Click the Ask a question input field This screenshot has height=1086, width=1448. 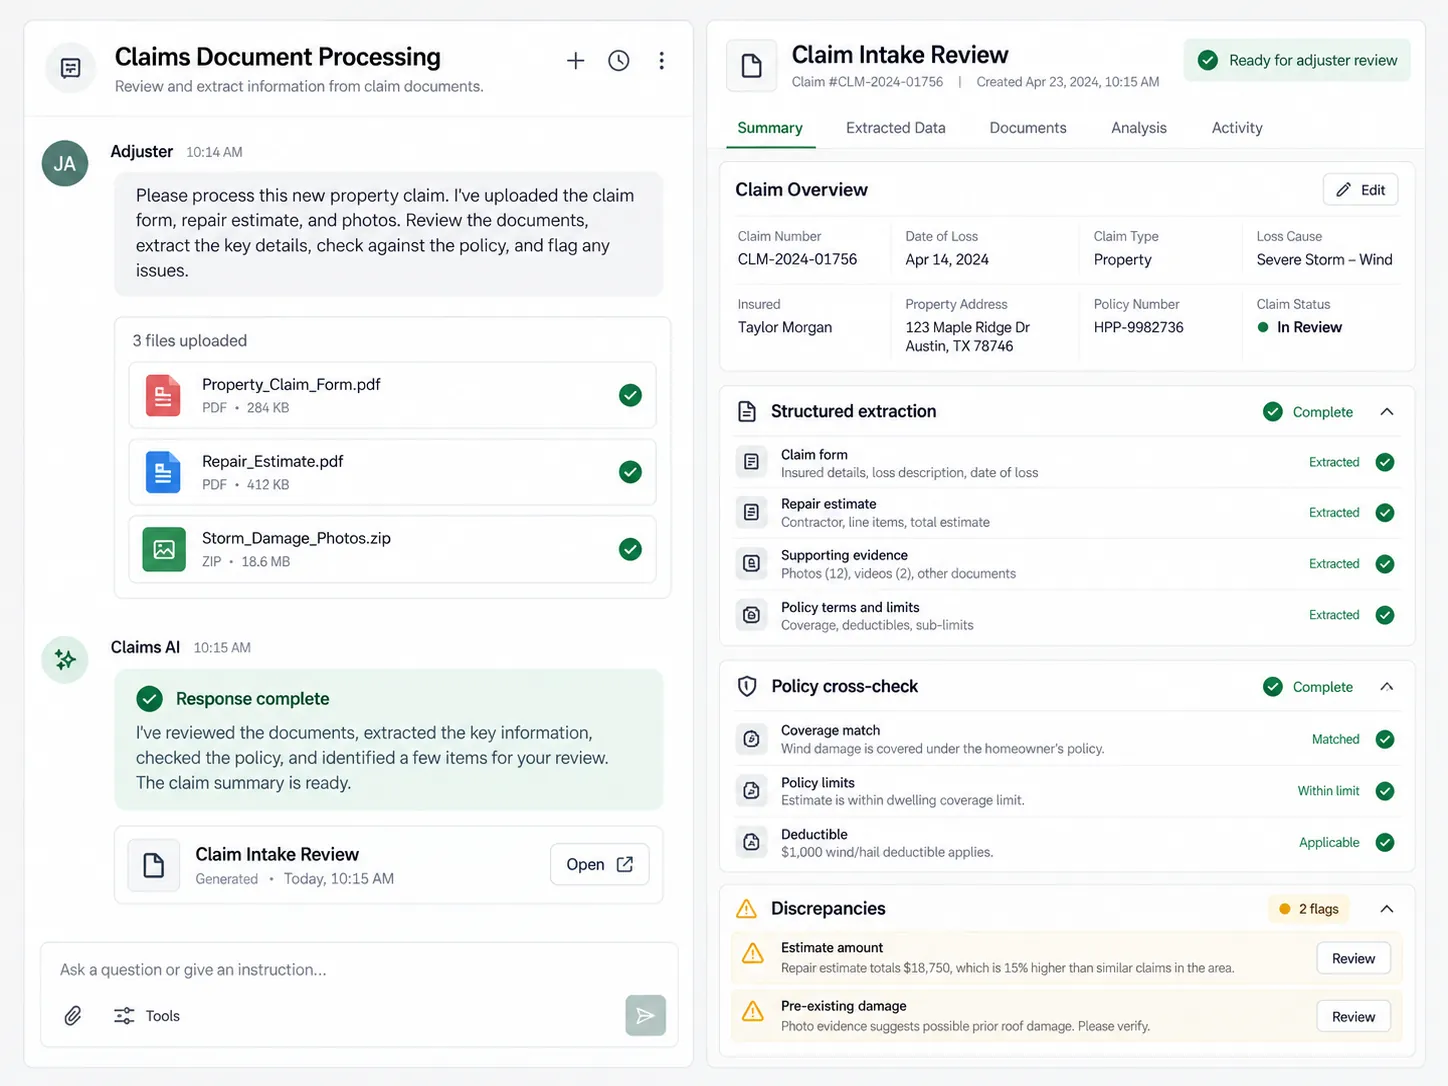(358, 970)
